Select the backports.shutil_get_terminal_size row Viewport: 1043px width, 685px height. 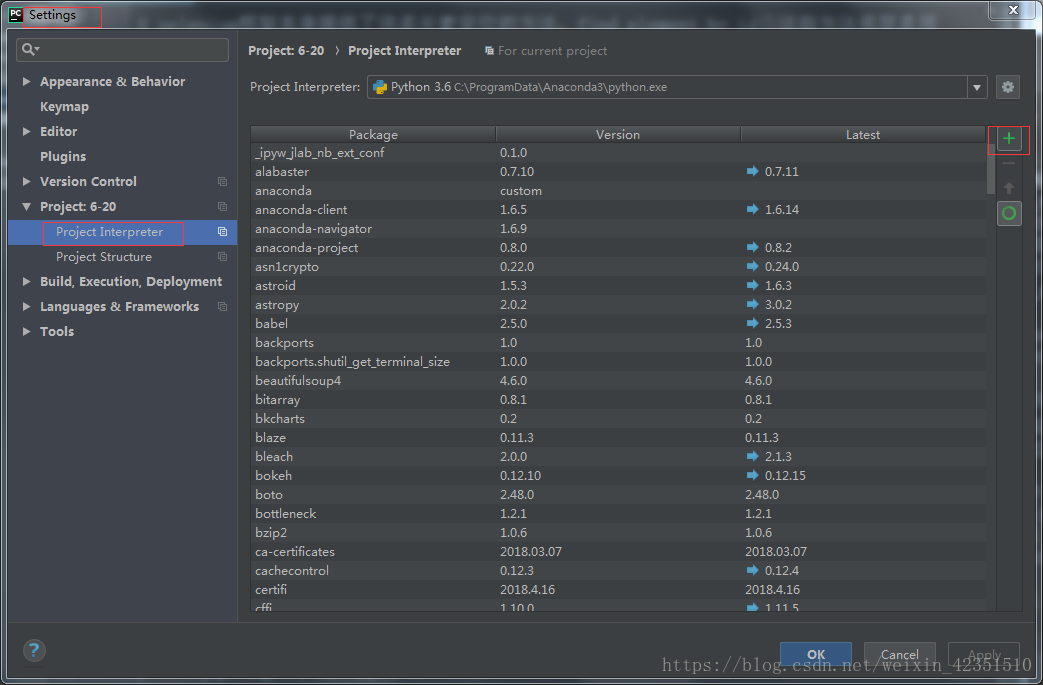[x=619, y=361]
